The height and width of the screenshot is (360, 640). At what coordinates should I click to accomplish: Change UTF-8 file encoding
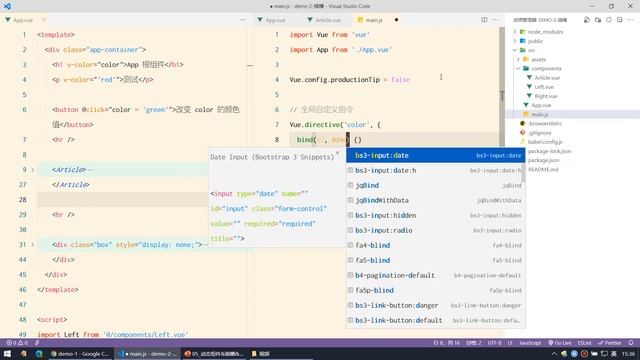pyautogui.click(x=494, y=343)
